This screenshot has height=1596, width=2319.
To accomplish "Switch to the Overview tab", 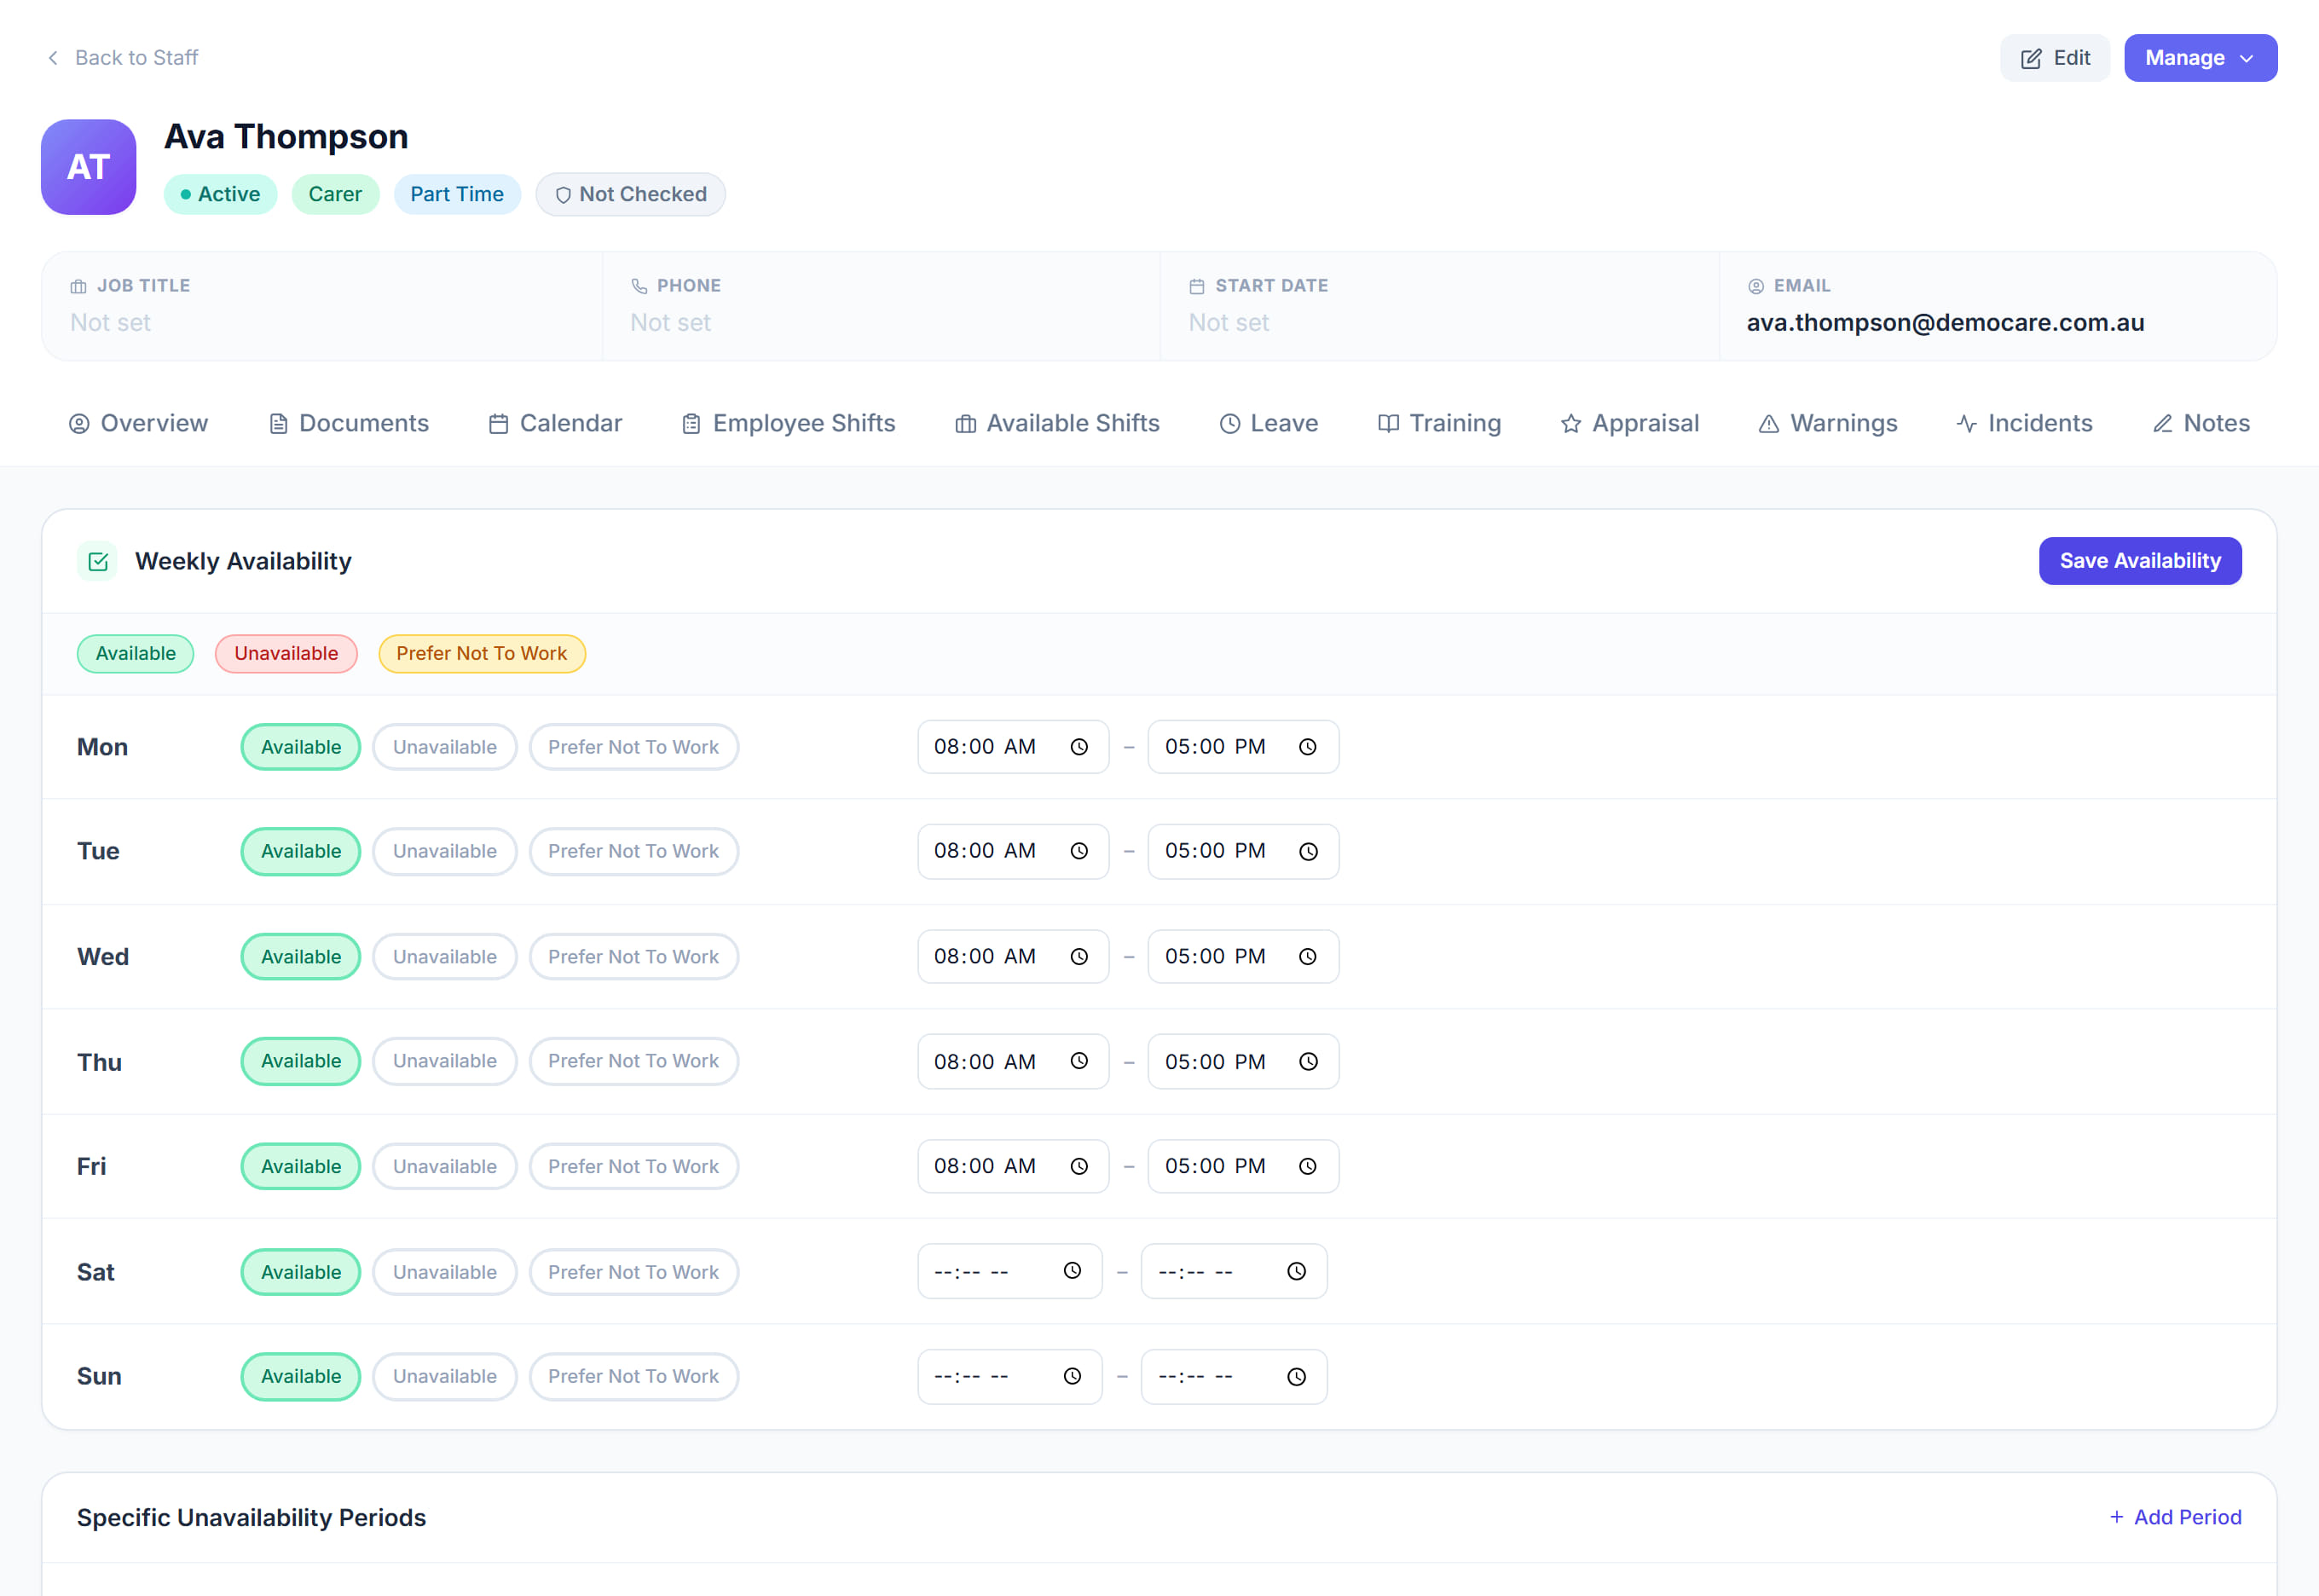I will pos(138,423).
